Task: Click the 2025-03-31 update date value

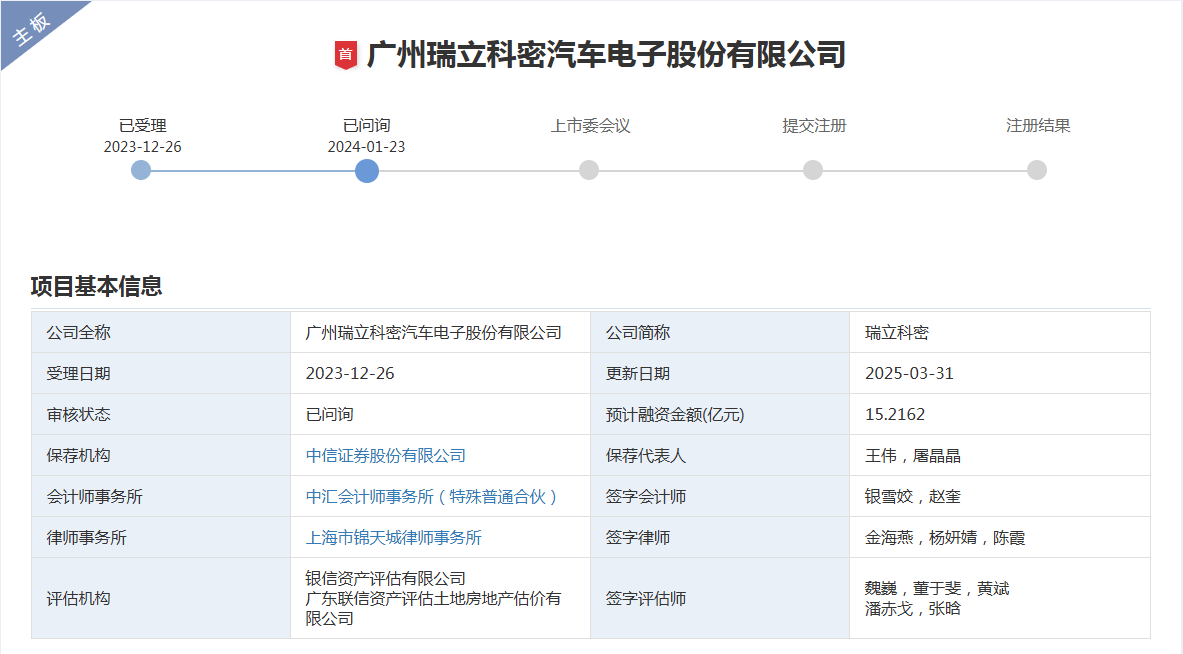Action: coord(909,374)
